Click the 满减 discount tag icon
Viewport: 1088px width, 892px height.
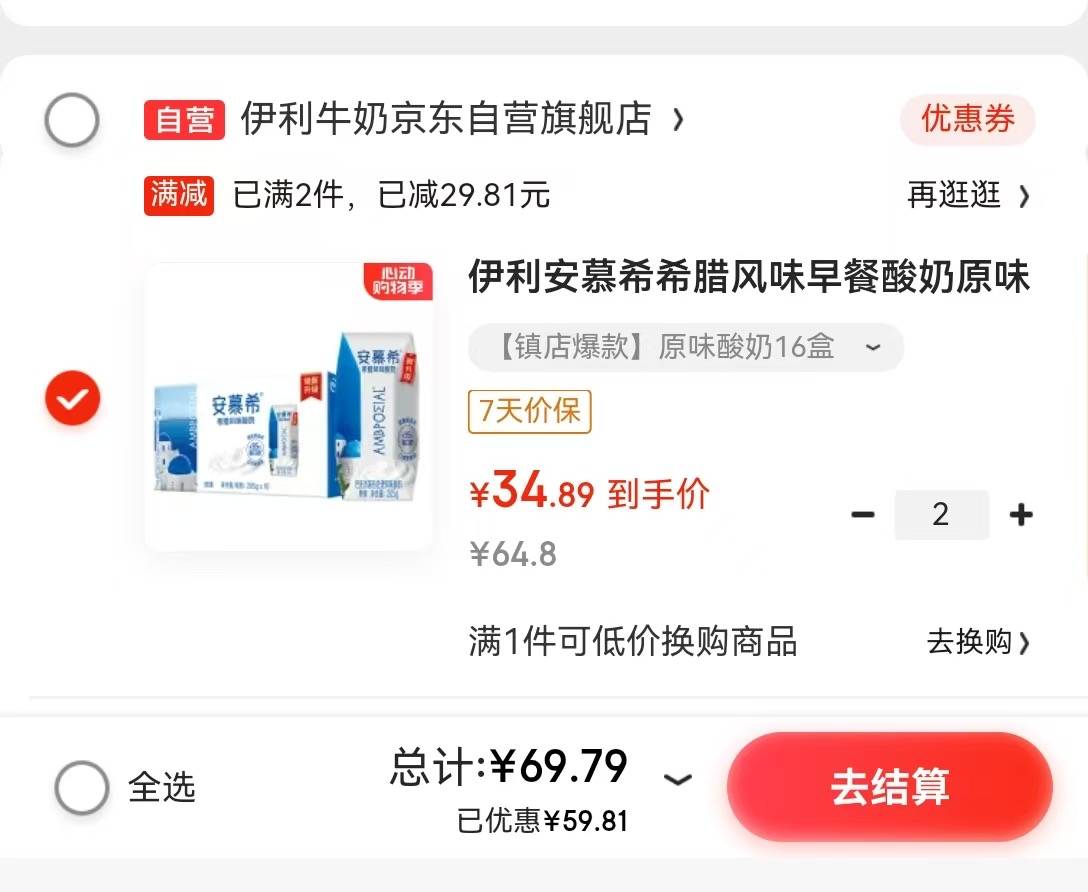pyautogui.click(x=179, y=195)
